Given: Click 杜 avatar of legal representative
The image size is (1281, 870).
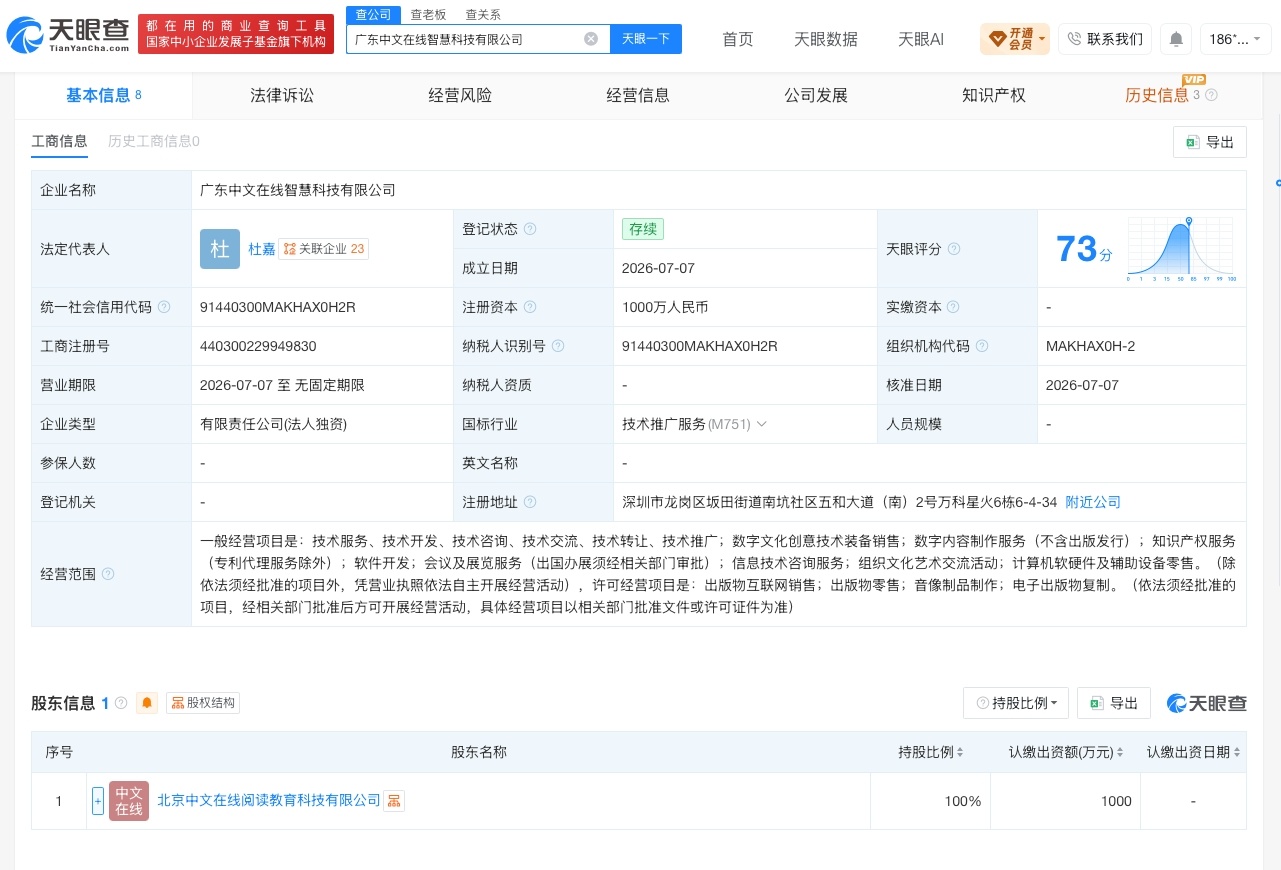Looking at the screenshot, I should point(220,249).
